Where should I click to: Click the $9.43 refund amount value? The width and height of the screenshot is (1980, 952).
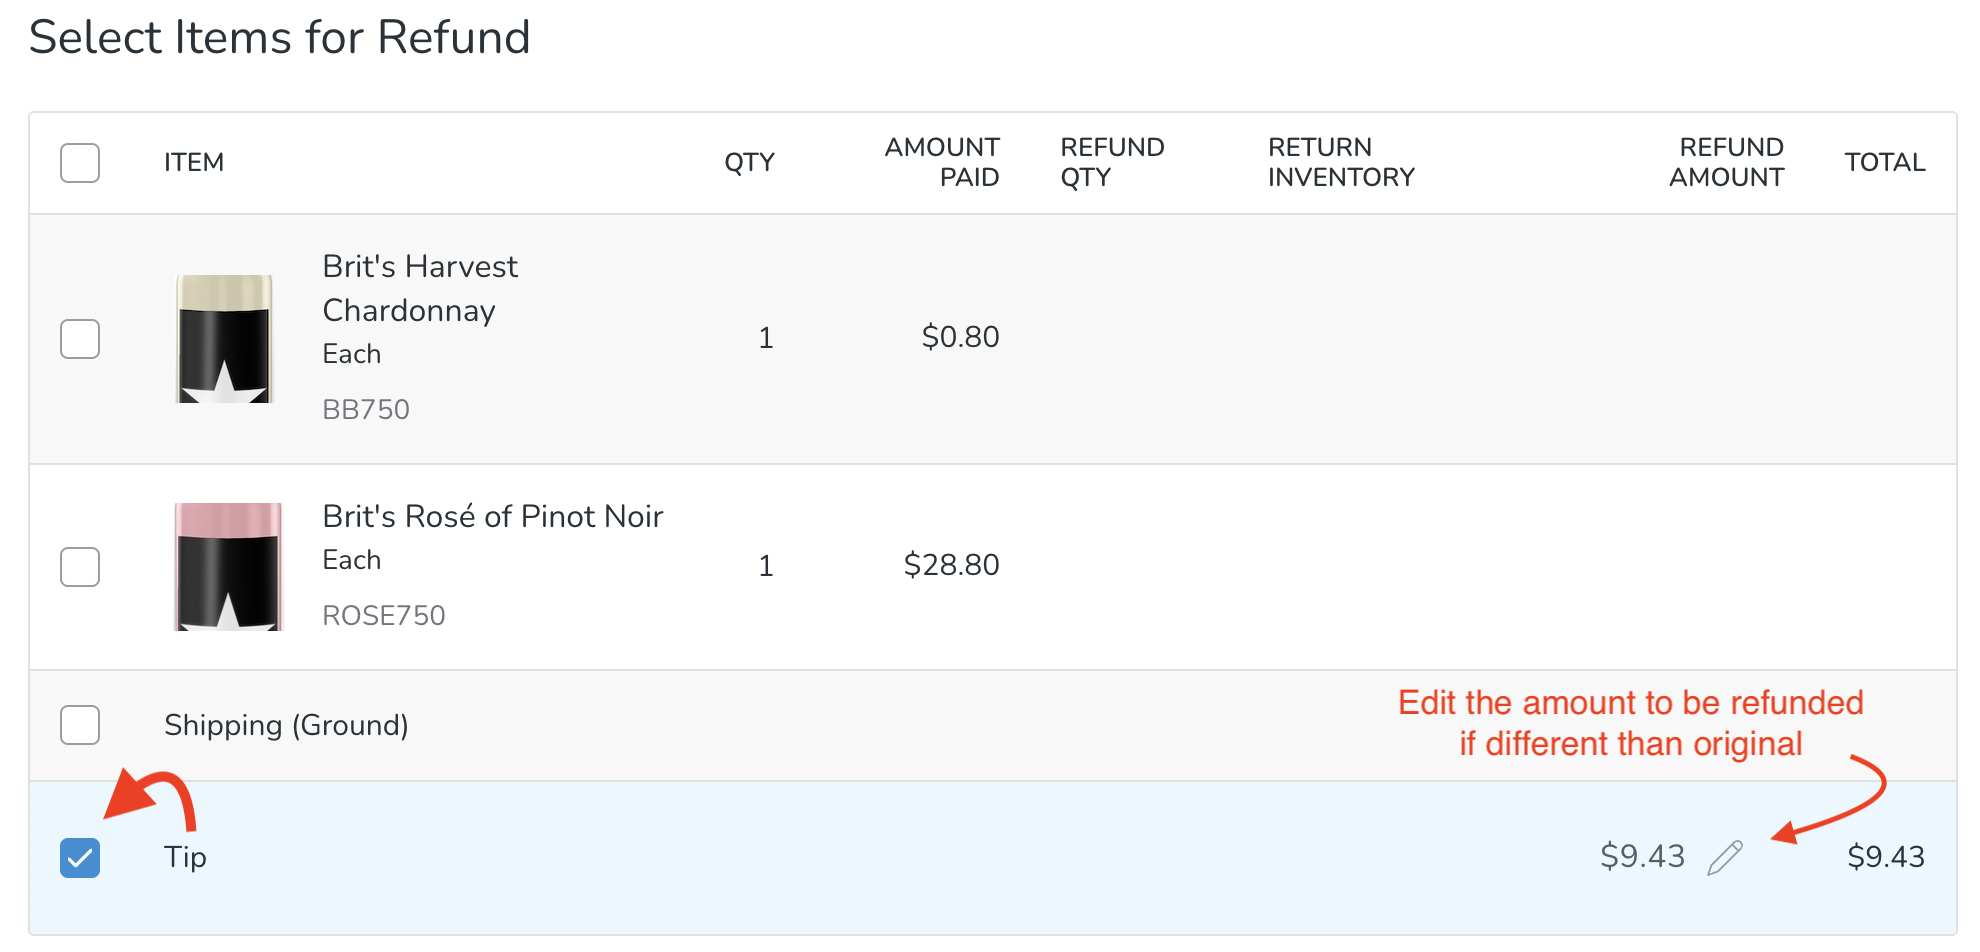(x=1644, y=856)
